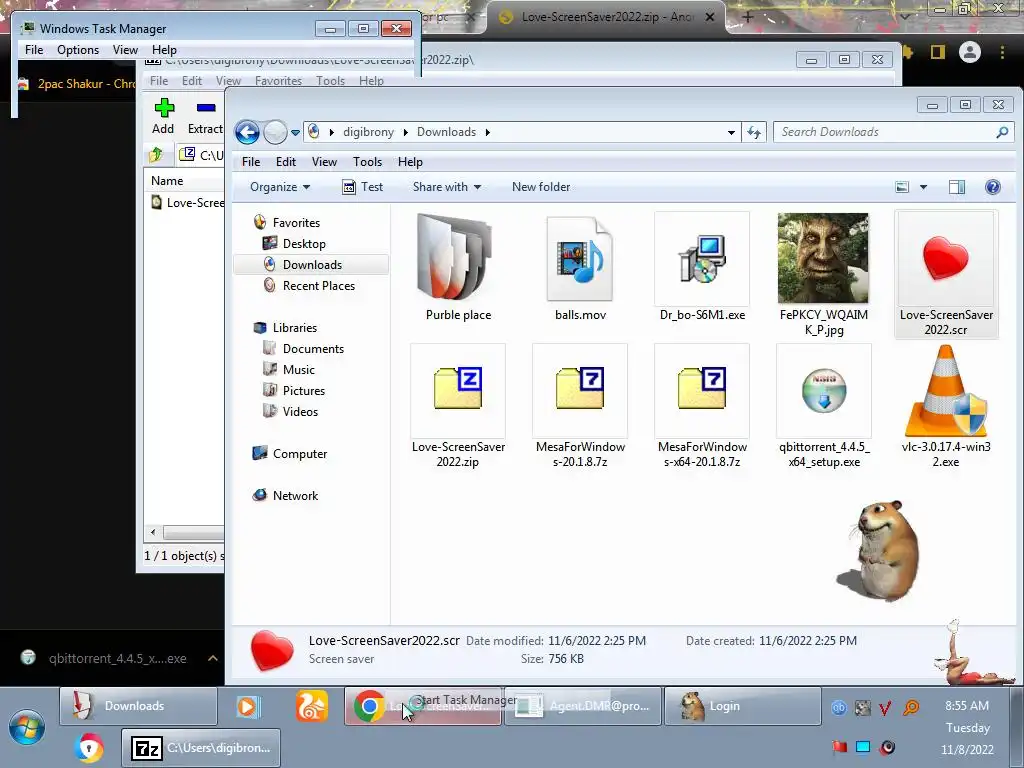Select Computer in navigation pane
The width and height of the screenshot is (1024, 768).
[300, 454]
